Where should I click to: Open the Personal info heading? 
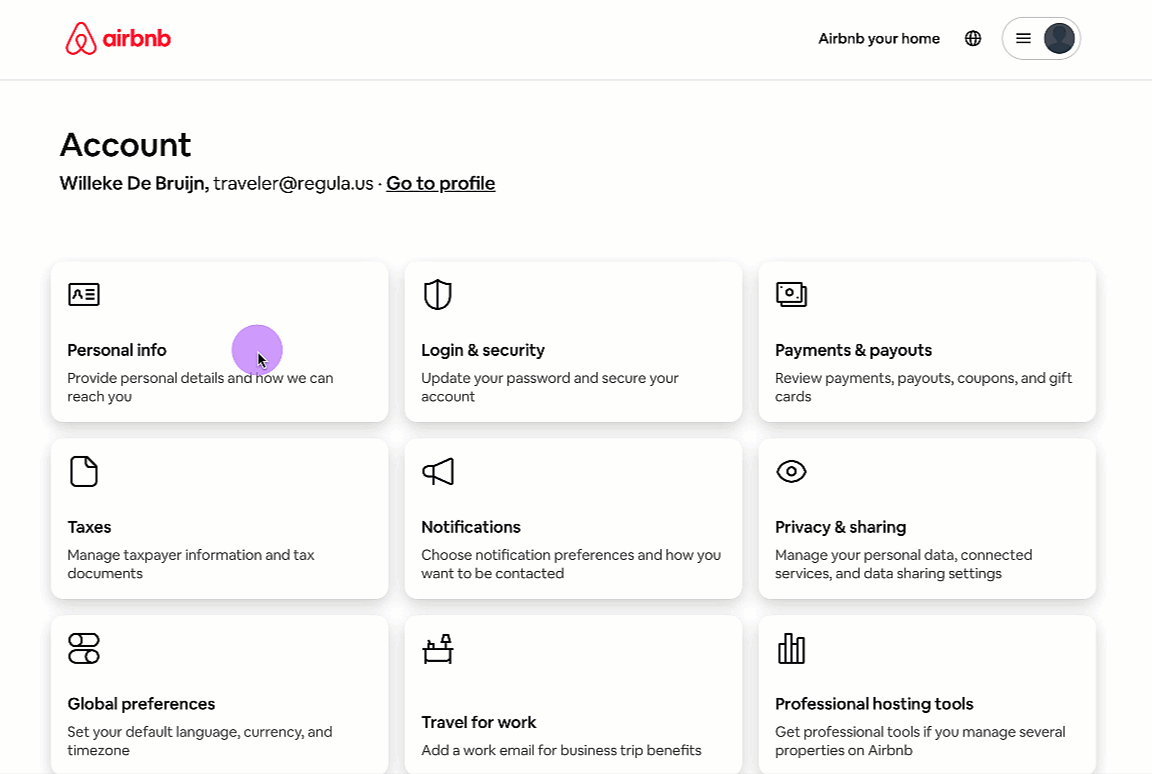[117, 350]
